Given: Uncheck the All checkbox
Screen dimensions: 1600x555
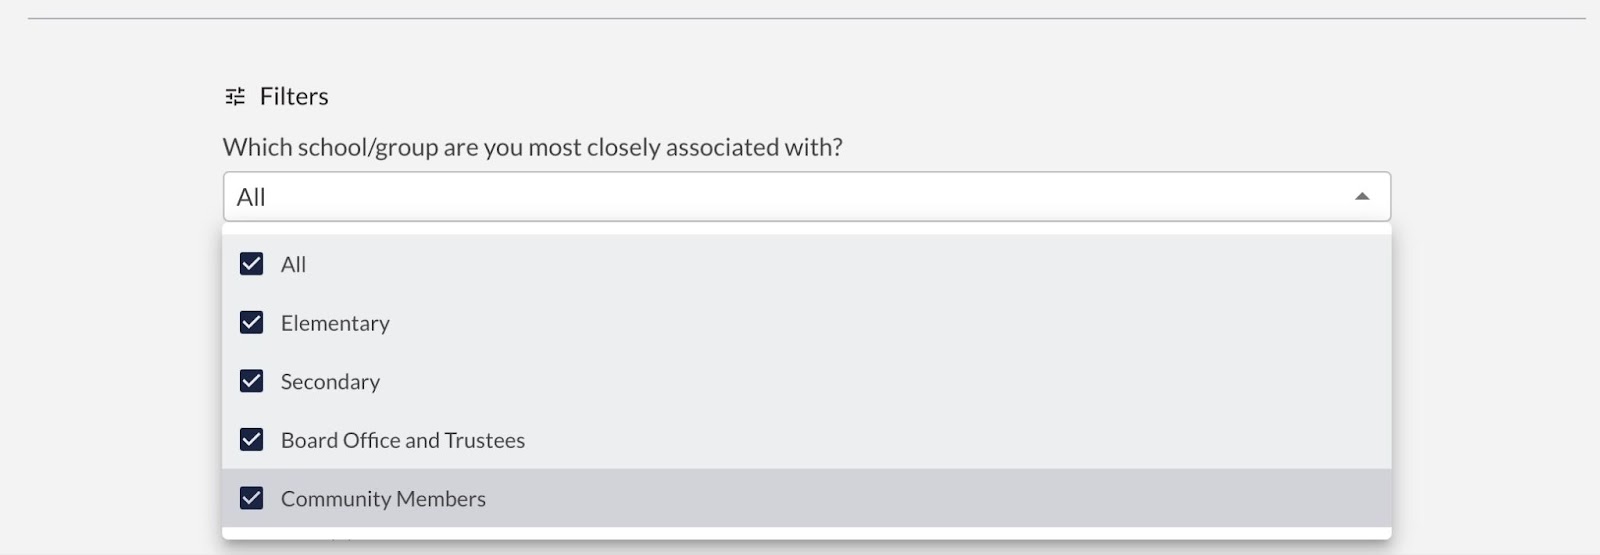Looking at the screenshot, I should [x=252, y=264].
